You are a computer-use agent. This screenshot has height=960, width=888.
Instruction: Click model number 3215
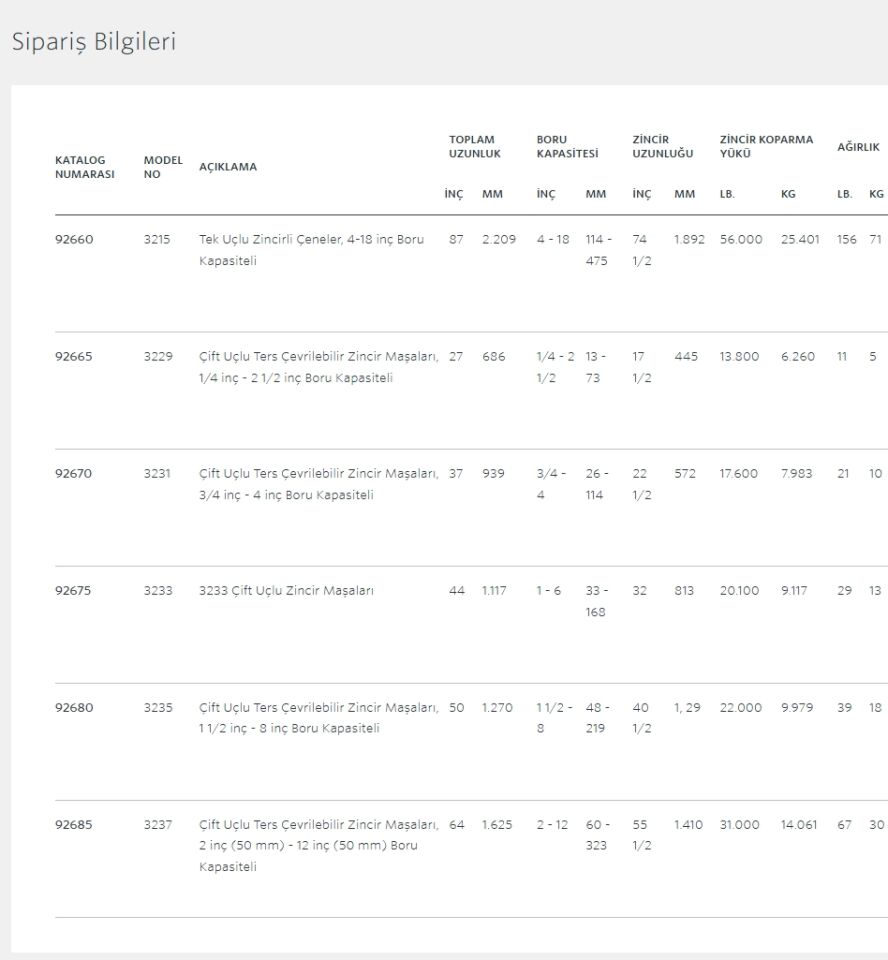coord(158,240)
